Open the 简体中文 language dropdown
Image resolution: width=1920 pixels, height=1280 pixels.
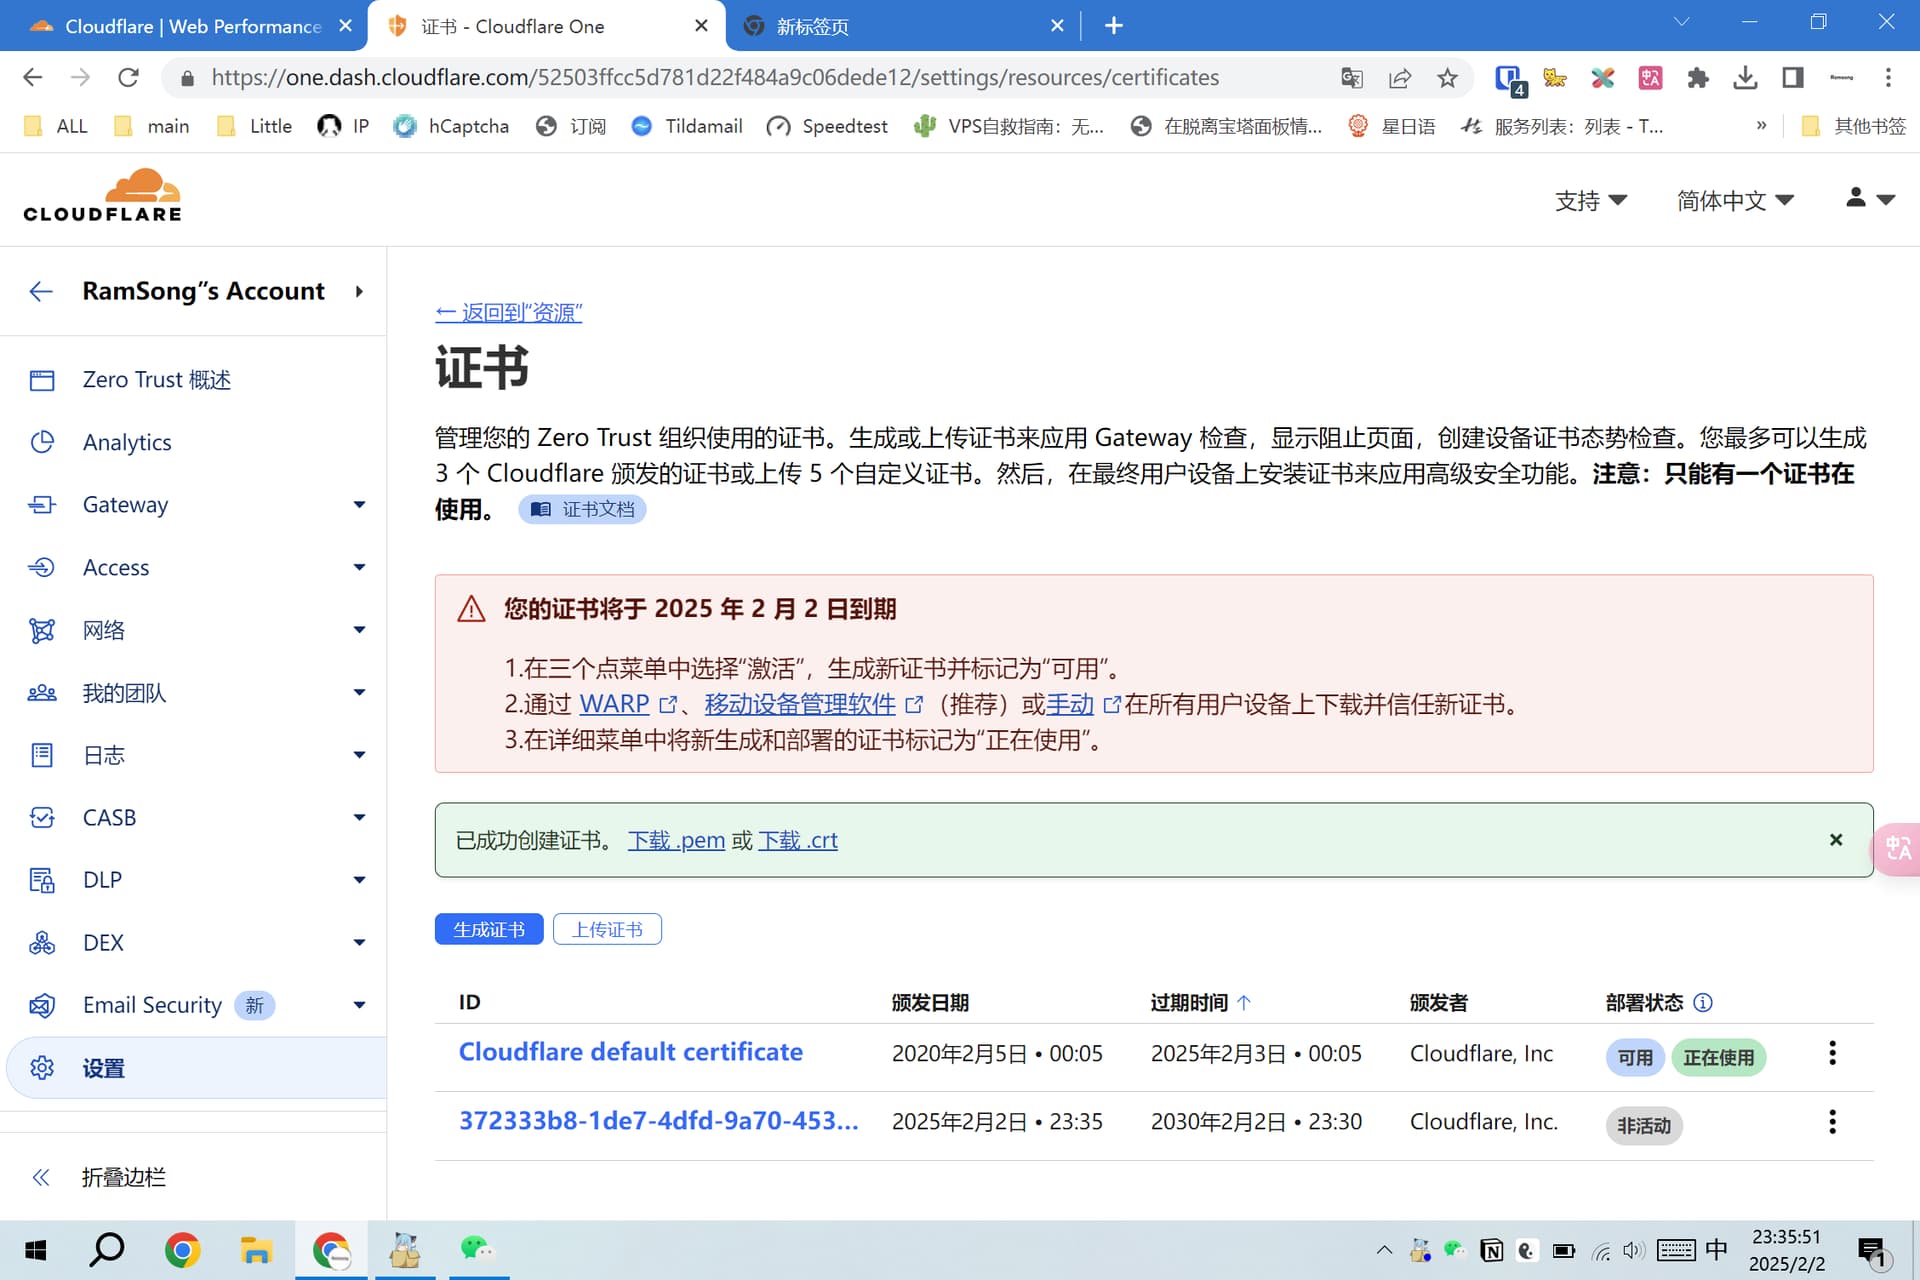pyautogui.click(x=1734, y=201)
